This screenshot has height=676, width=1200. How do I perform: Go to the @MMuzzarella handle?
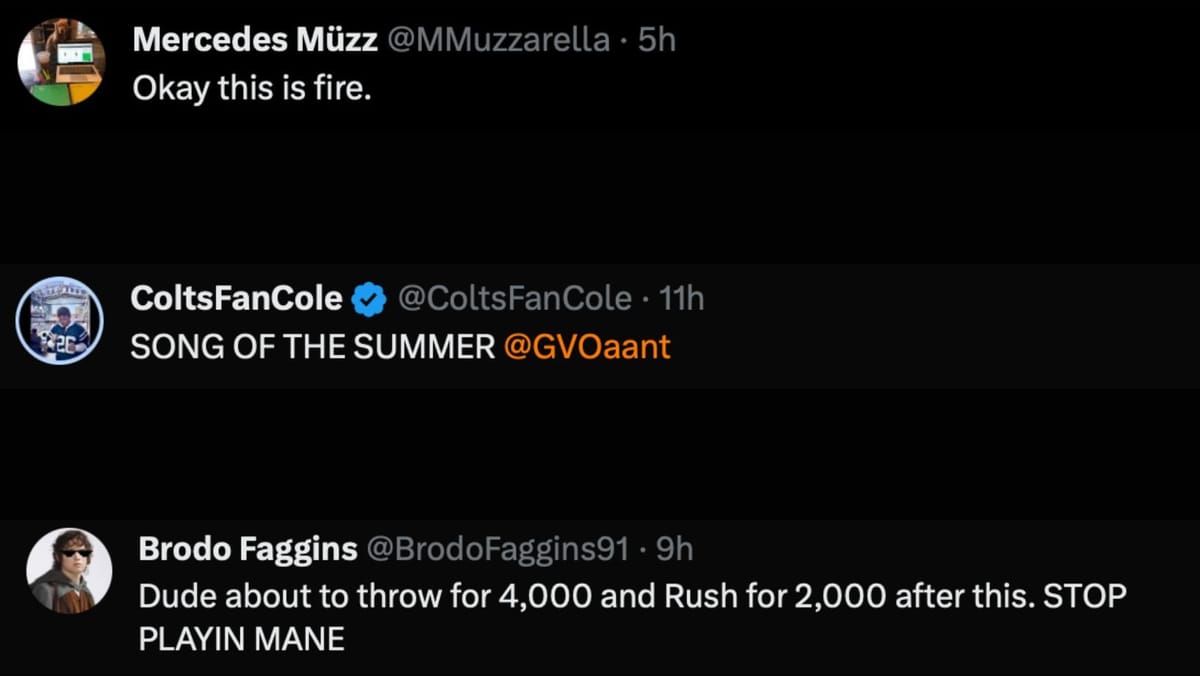[x=497, y=40]
